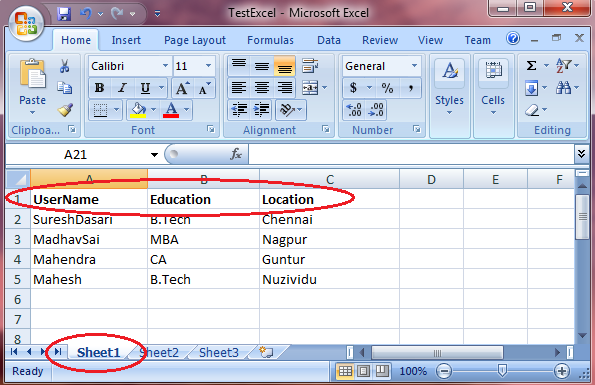The width and height of the screenshot is (595, 385).
Task: Click the Find & Select binoculars icon
Action: [563, 88]
